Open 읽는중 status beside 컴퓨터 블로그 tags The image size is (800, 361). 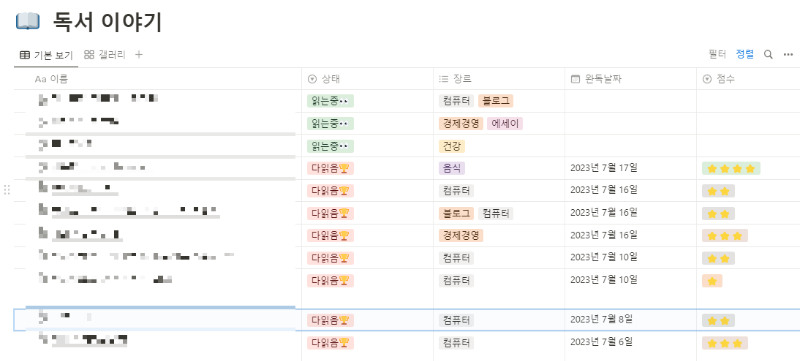(330, 101)
